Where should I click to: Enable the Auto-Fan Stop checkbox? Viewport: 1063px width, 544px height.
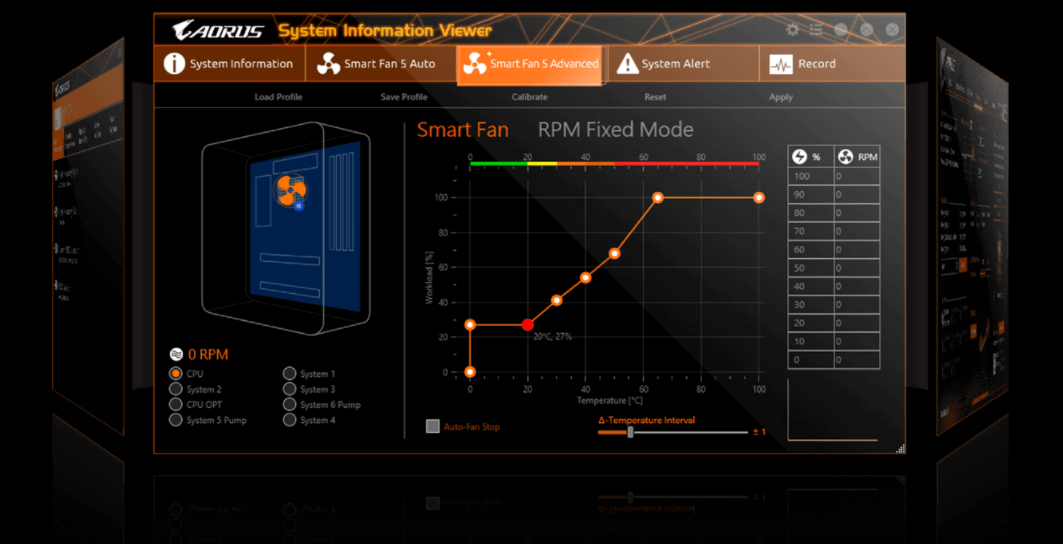click(x=433, y=427)
